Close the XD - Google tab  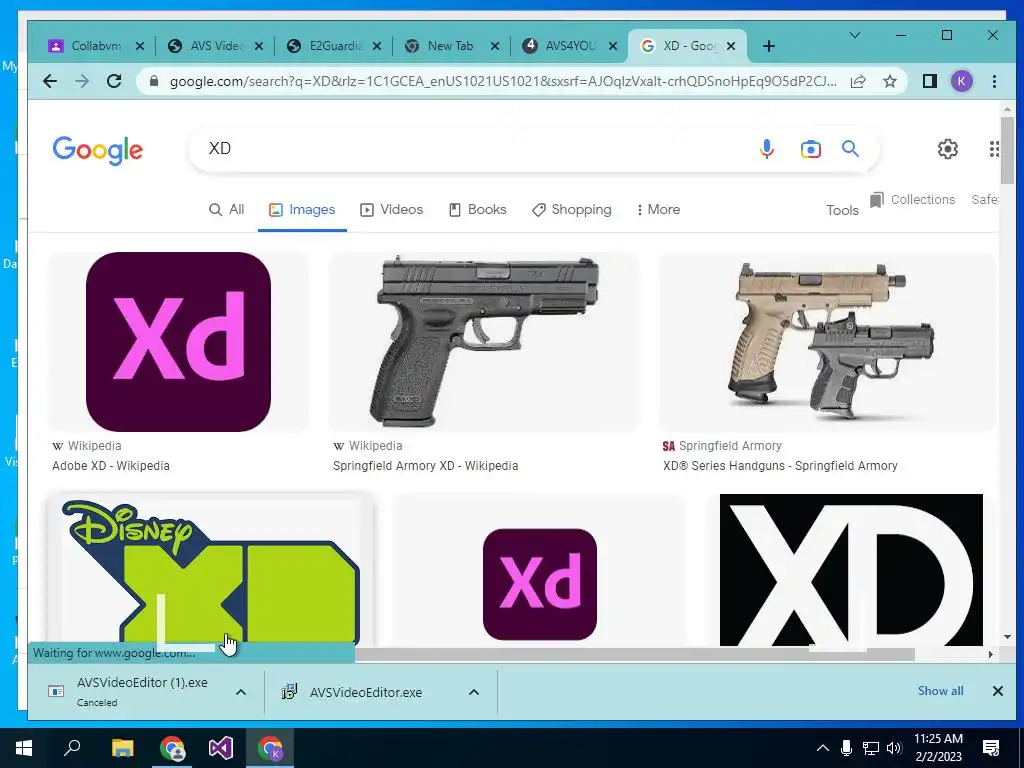[731, 46]
